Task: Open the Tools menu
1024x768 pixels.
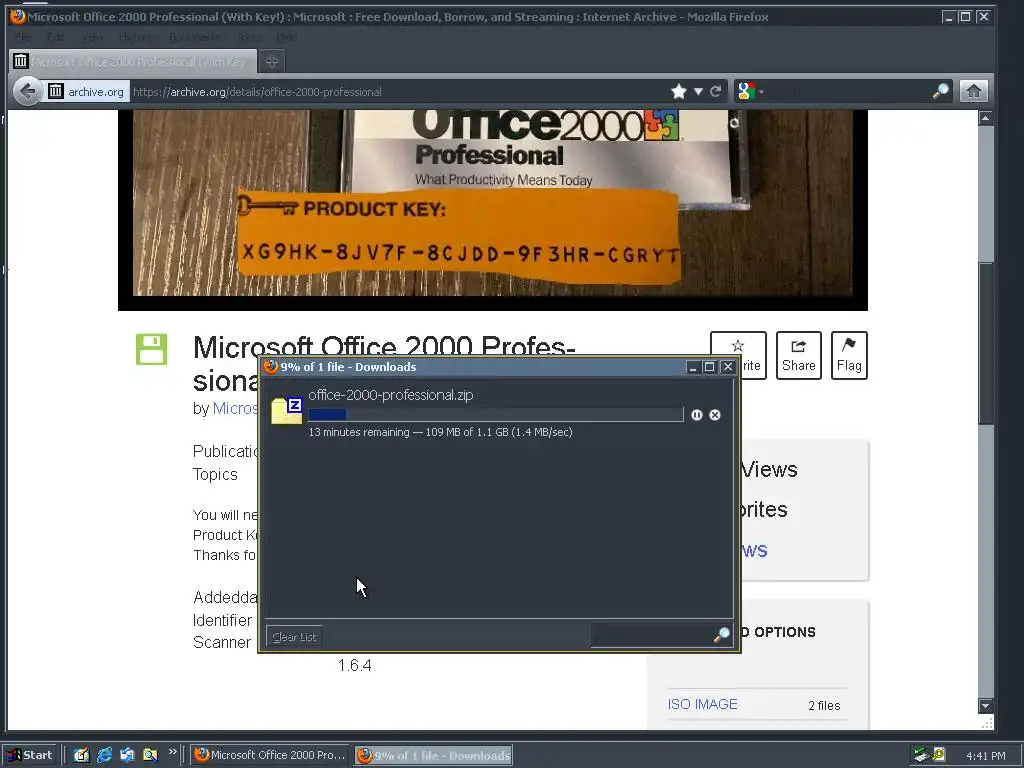Action: (x=248, y=37)
